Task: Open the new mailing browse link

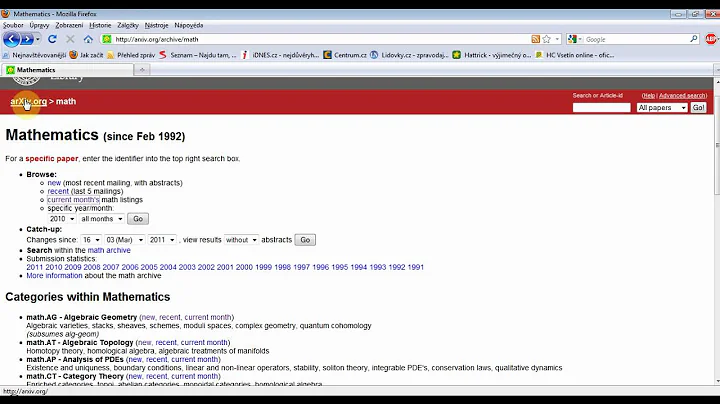Action: point(54,183)
